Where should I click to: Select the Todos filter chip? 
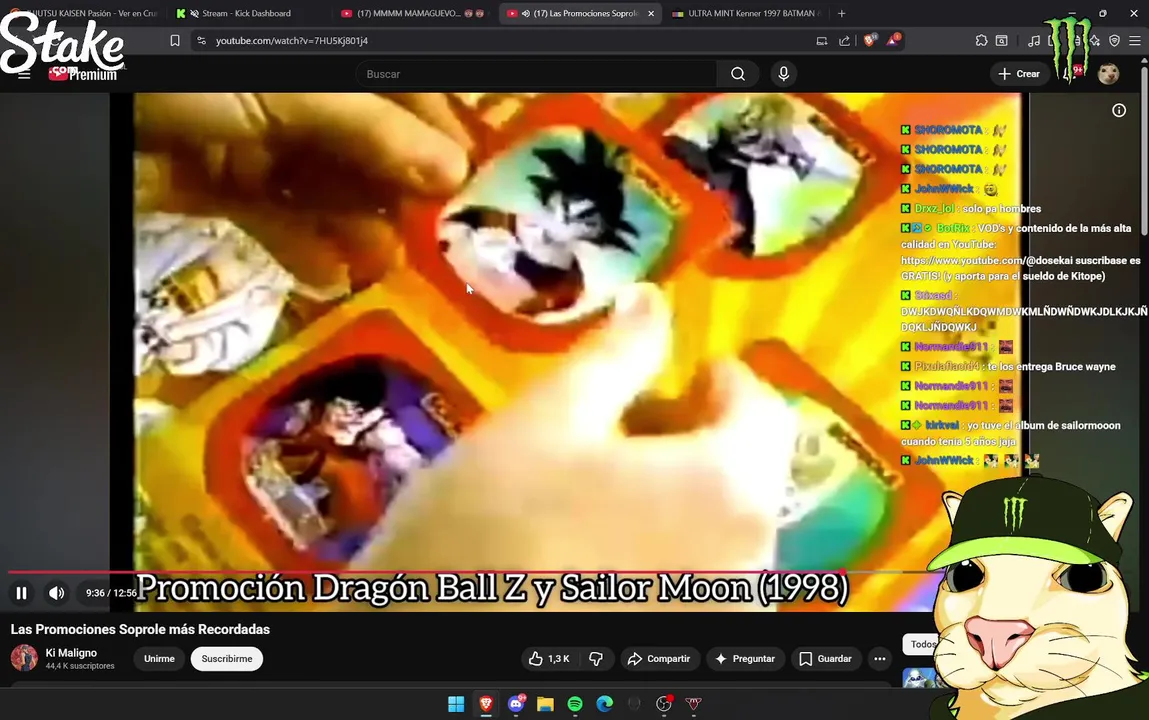922,645
